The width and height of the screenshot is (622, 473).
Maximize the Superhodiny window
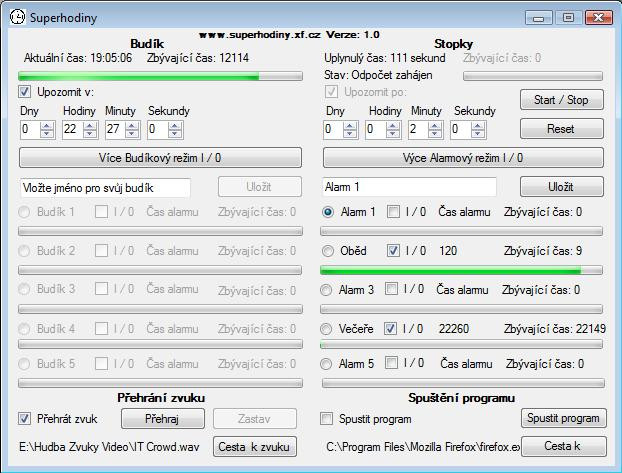click(568, 17)
